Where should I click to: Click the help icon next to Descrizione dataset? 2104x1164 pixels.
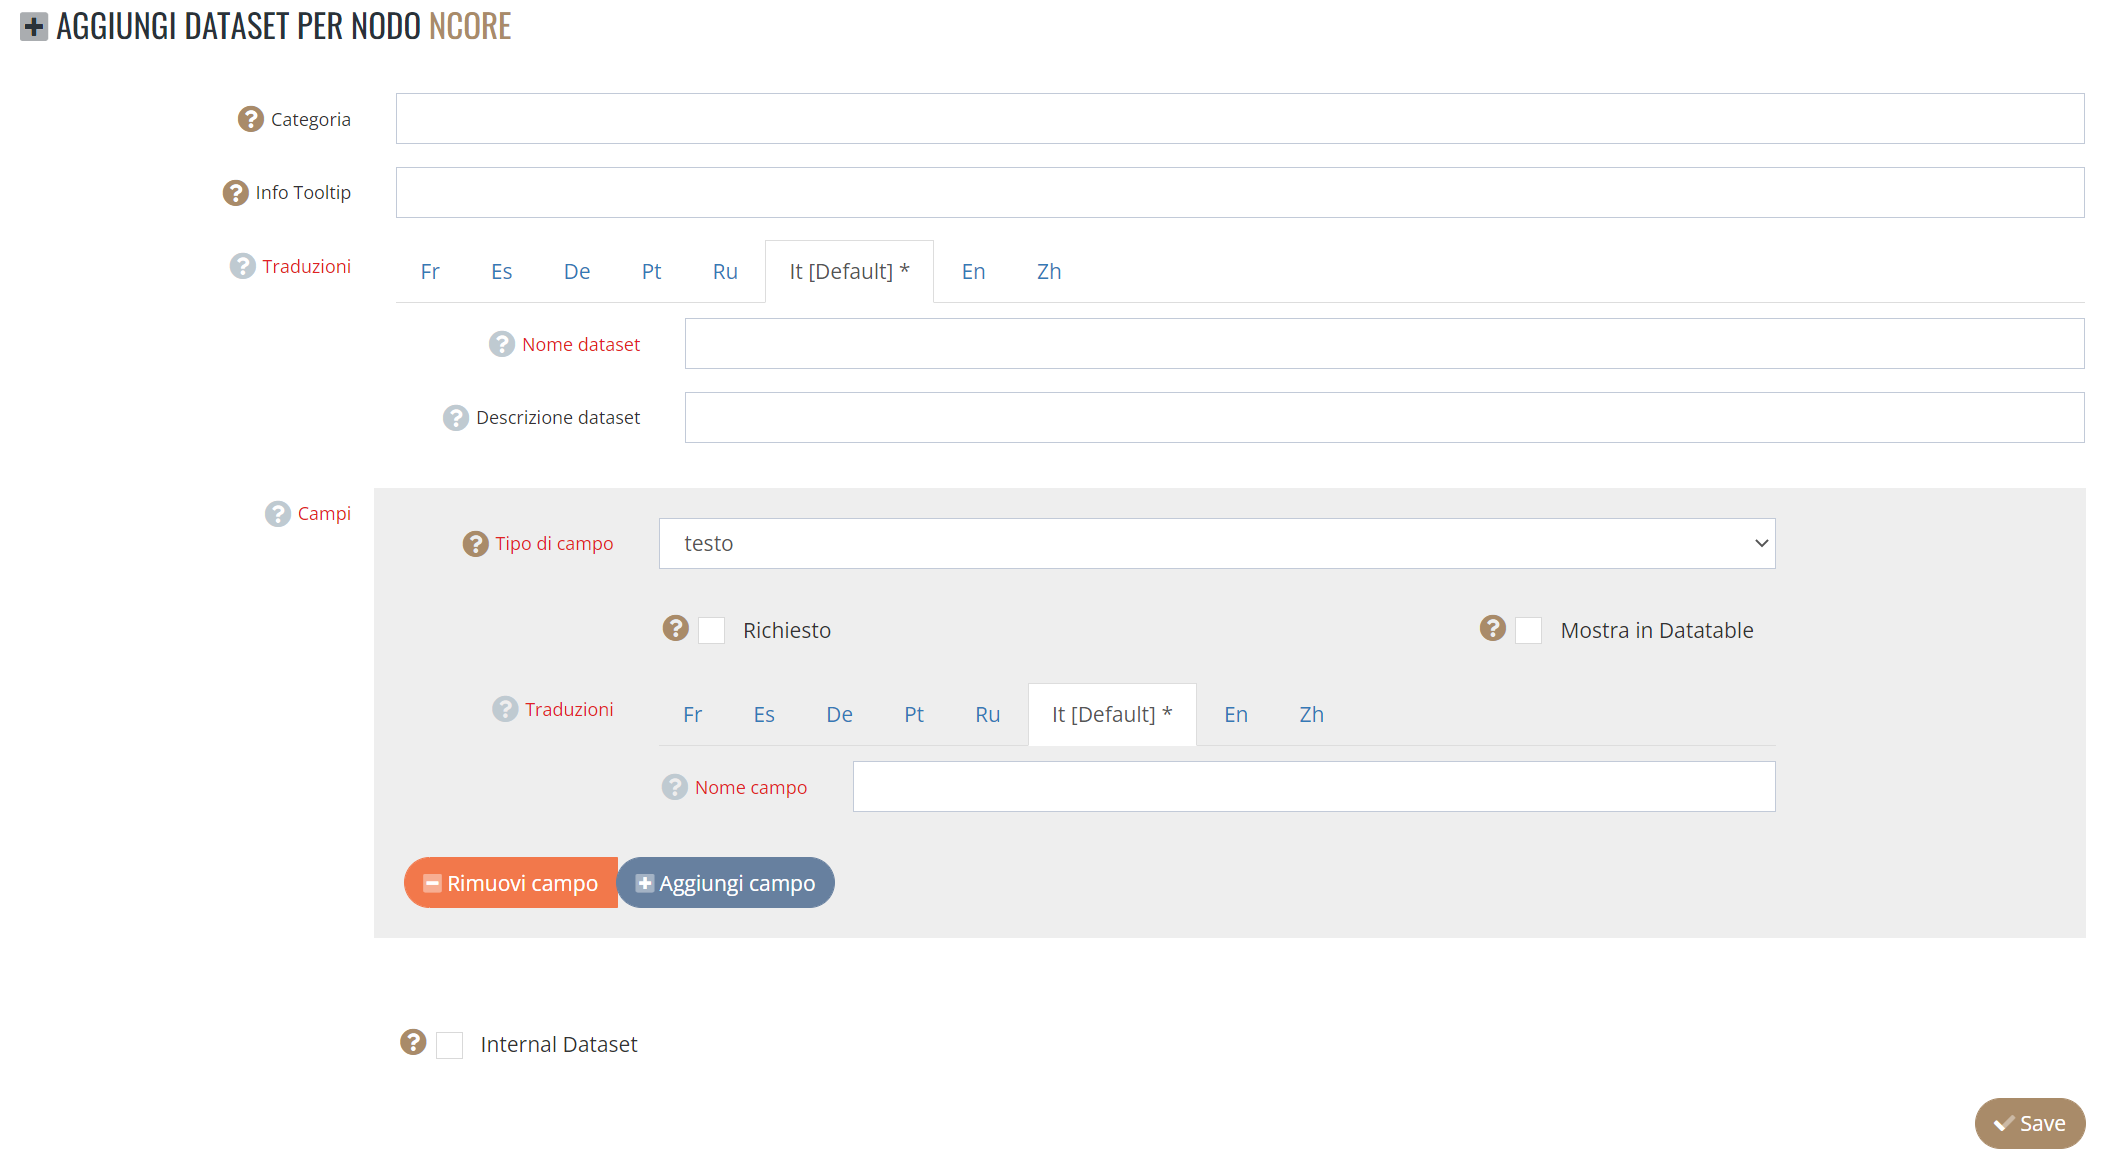pyautogui.click(x=456, y=418)
